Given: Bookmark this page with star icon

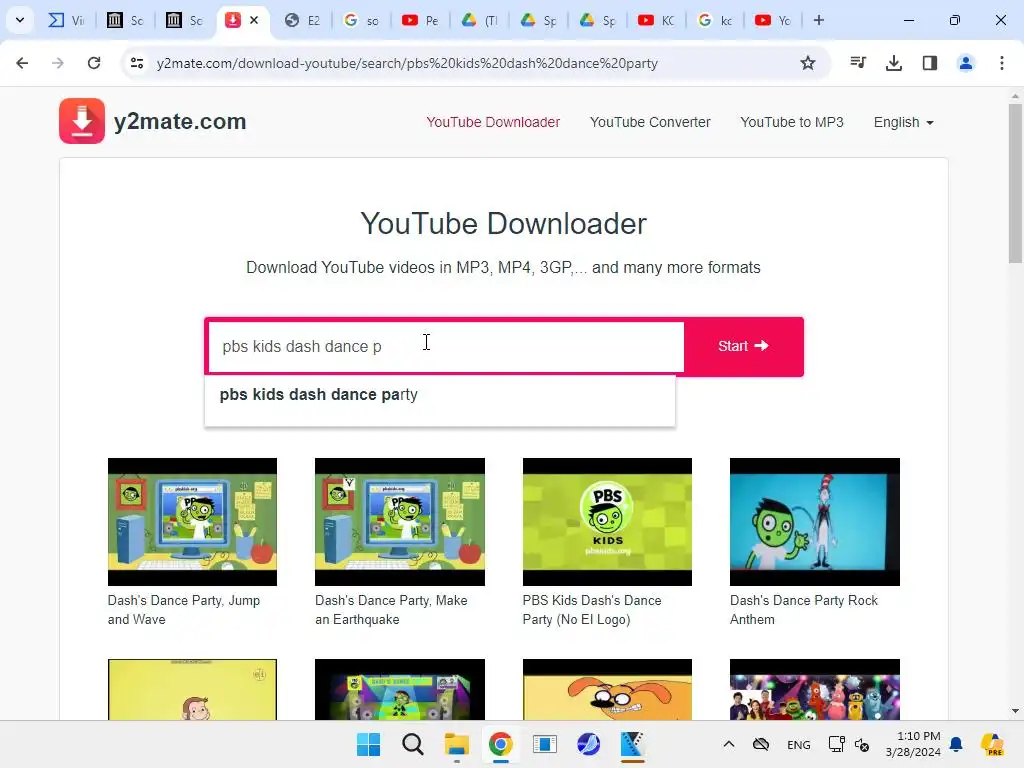Looking at the screenshot, I should [808, 63].
